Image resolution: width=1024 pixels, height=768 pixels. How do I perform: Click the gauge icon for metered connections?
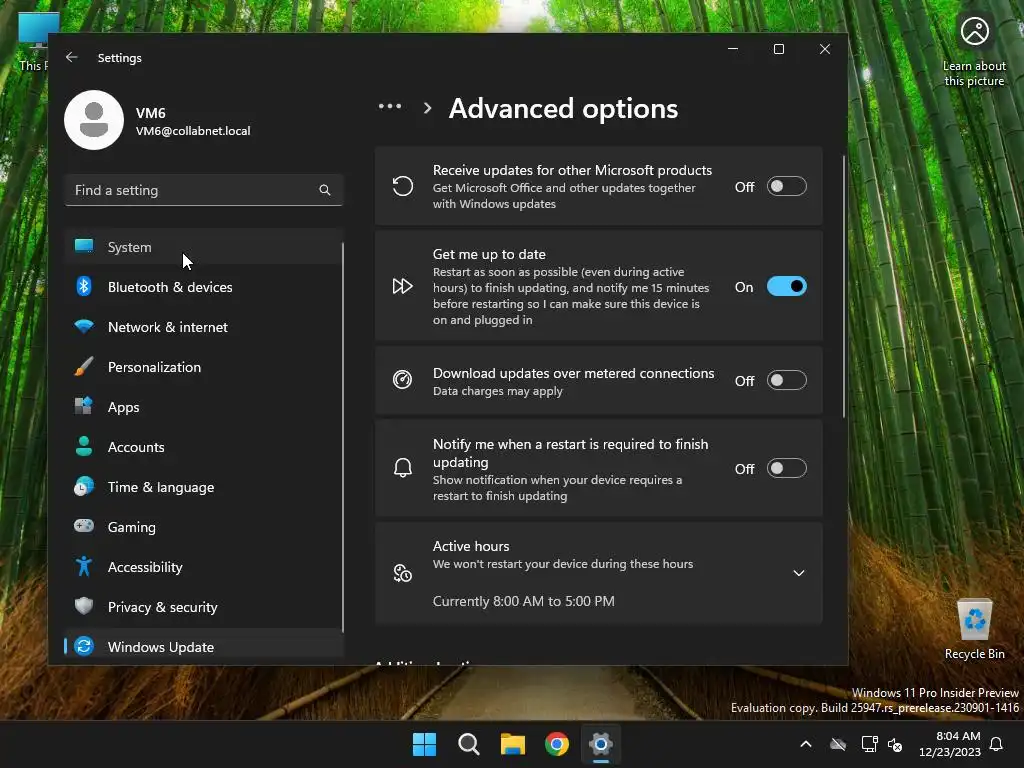point(402,379)
